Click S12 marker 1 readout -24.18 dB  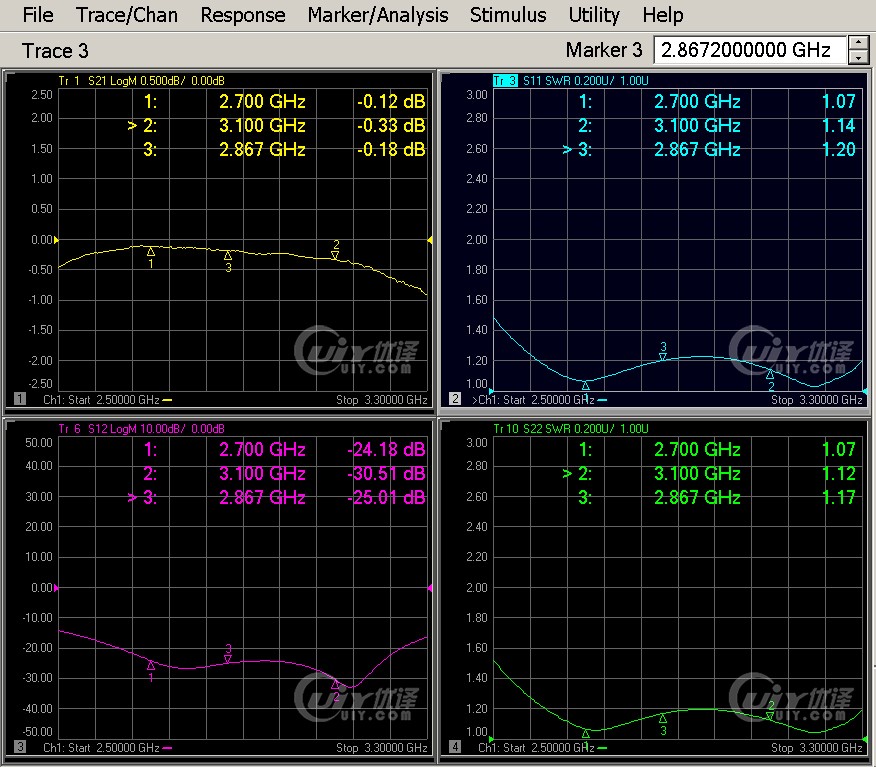point(386,449)
